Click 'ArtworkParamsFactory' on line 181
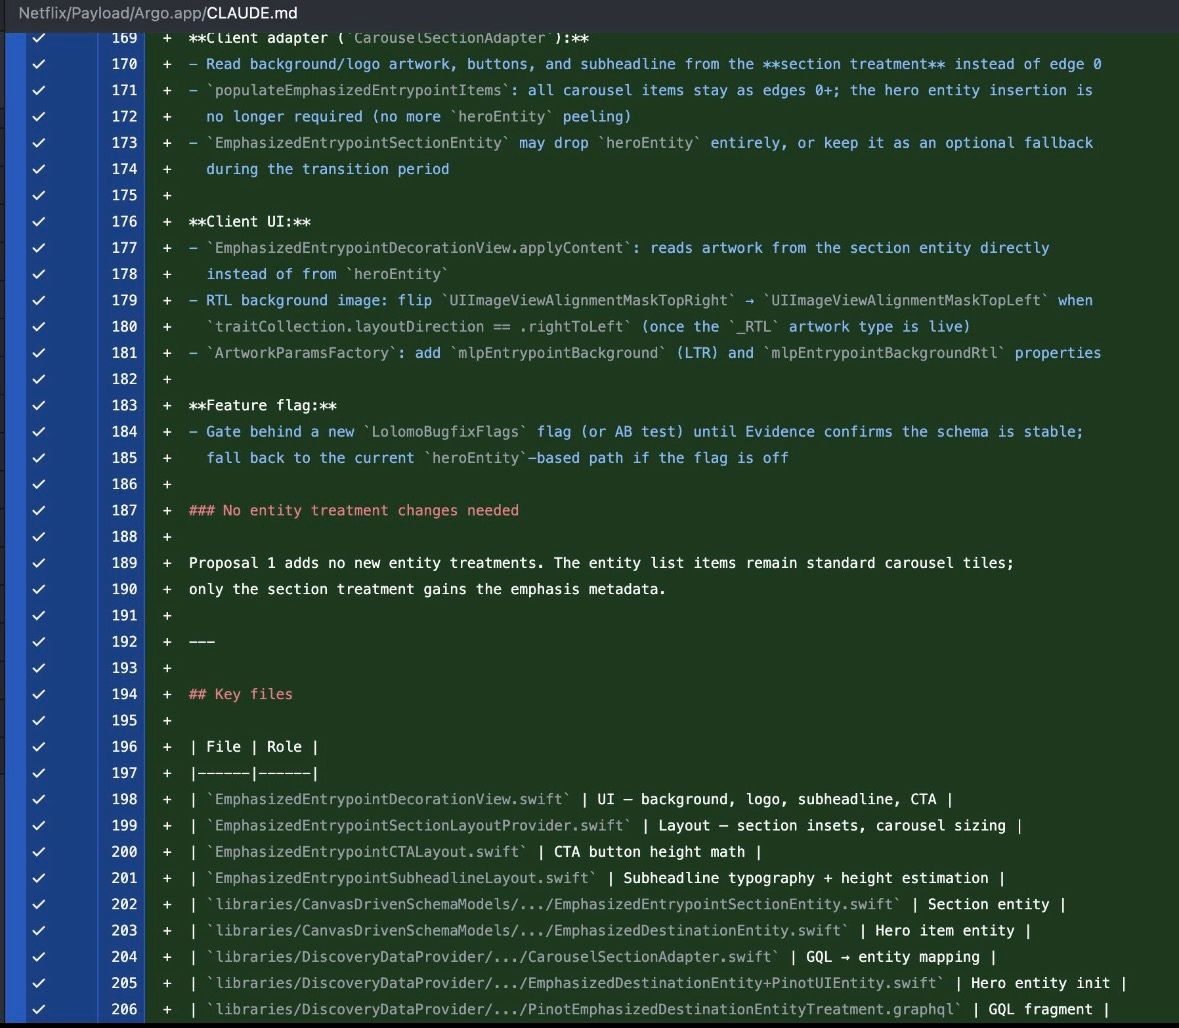 302,353
